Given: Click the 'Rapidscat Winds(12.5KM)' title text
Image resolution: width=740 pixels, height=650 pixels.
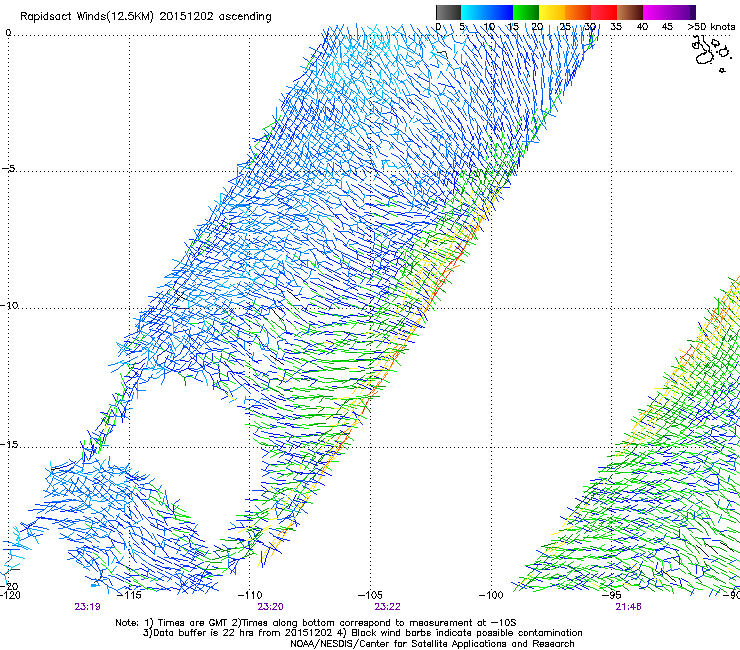Looking at the screenshot, I should coord(87,17).
